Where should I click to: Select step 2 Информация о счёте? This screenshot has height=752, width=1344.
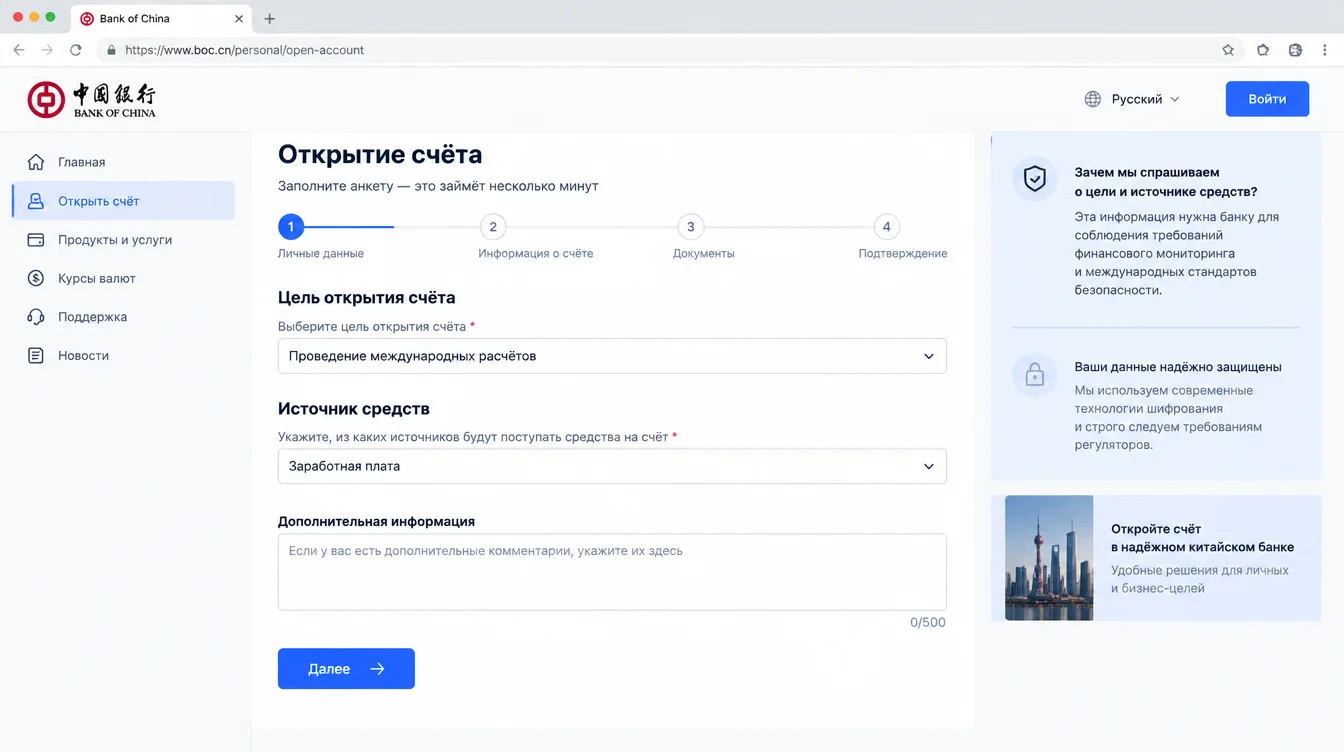pos(492,227)
